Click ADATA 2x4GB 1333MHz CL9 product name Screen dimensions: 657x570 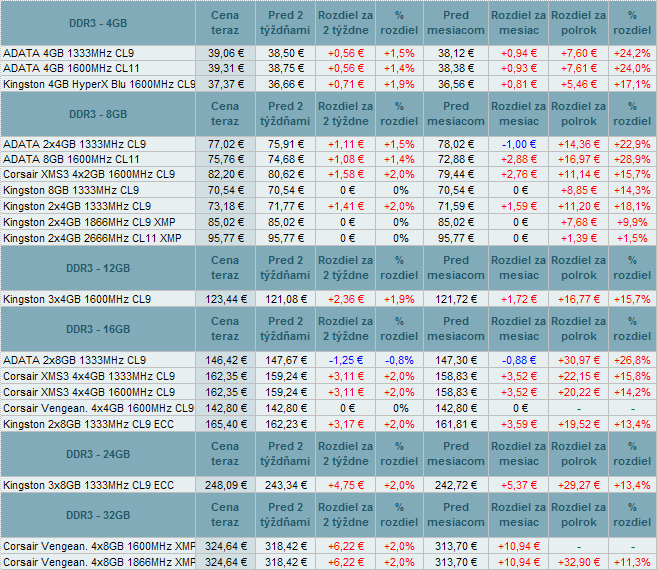[x=75, y=144]
